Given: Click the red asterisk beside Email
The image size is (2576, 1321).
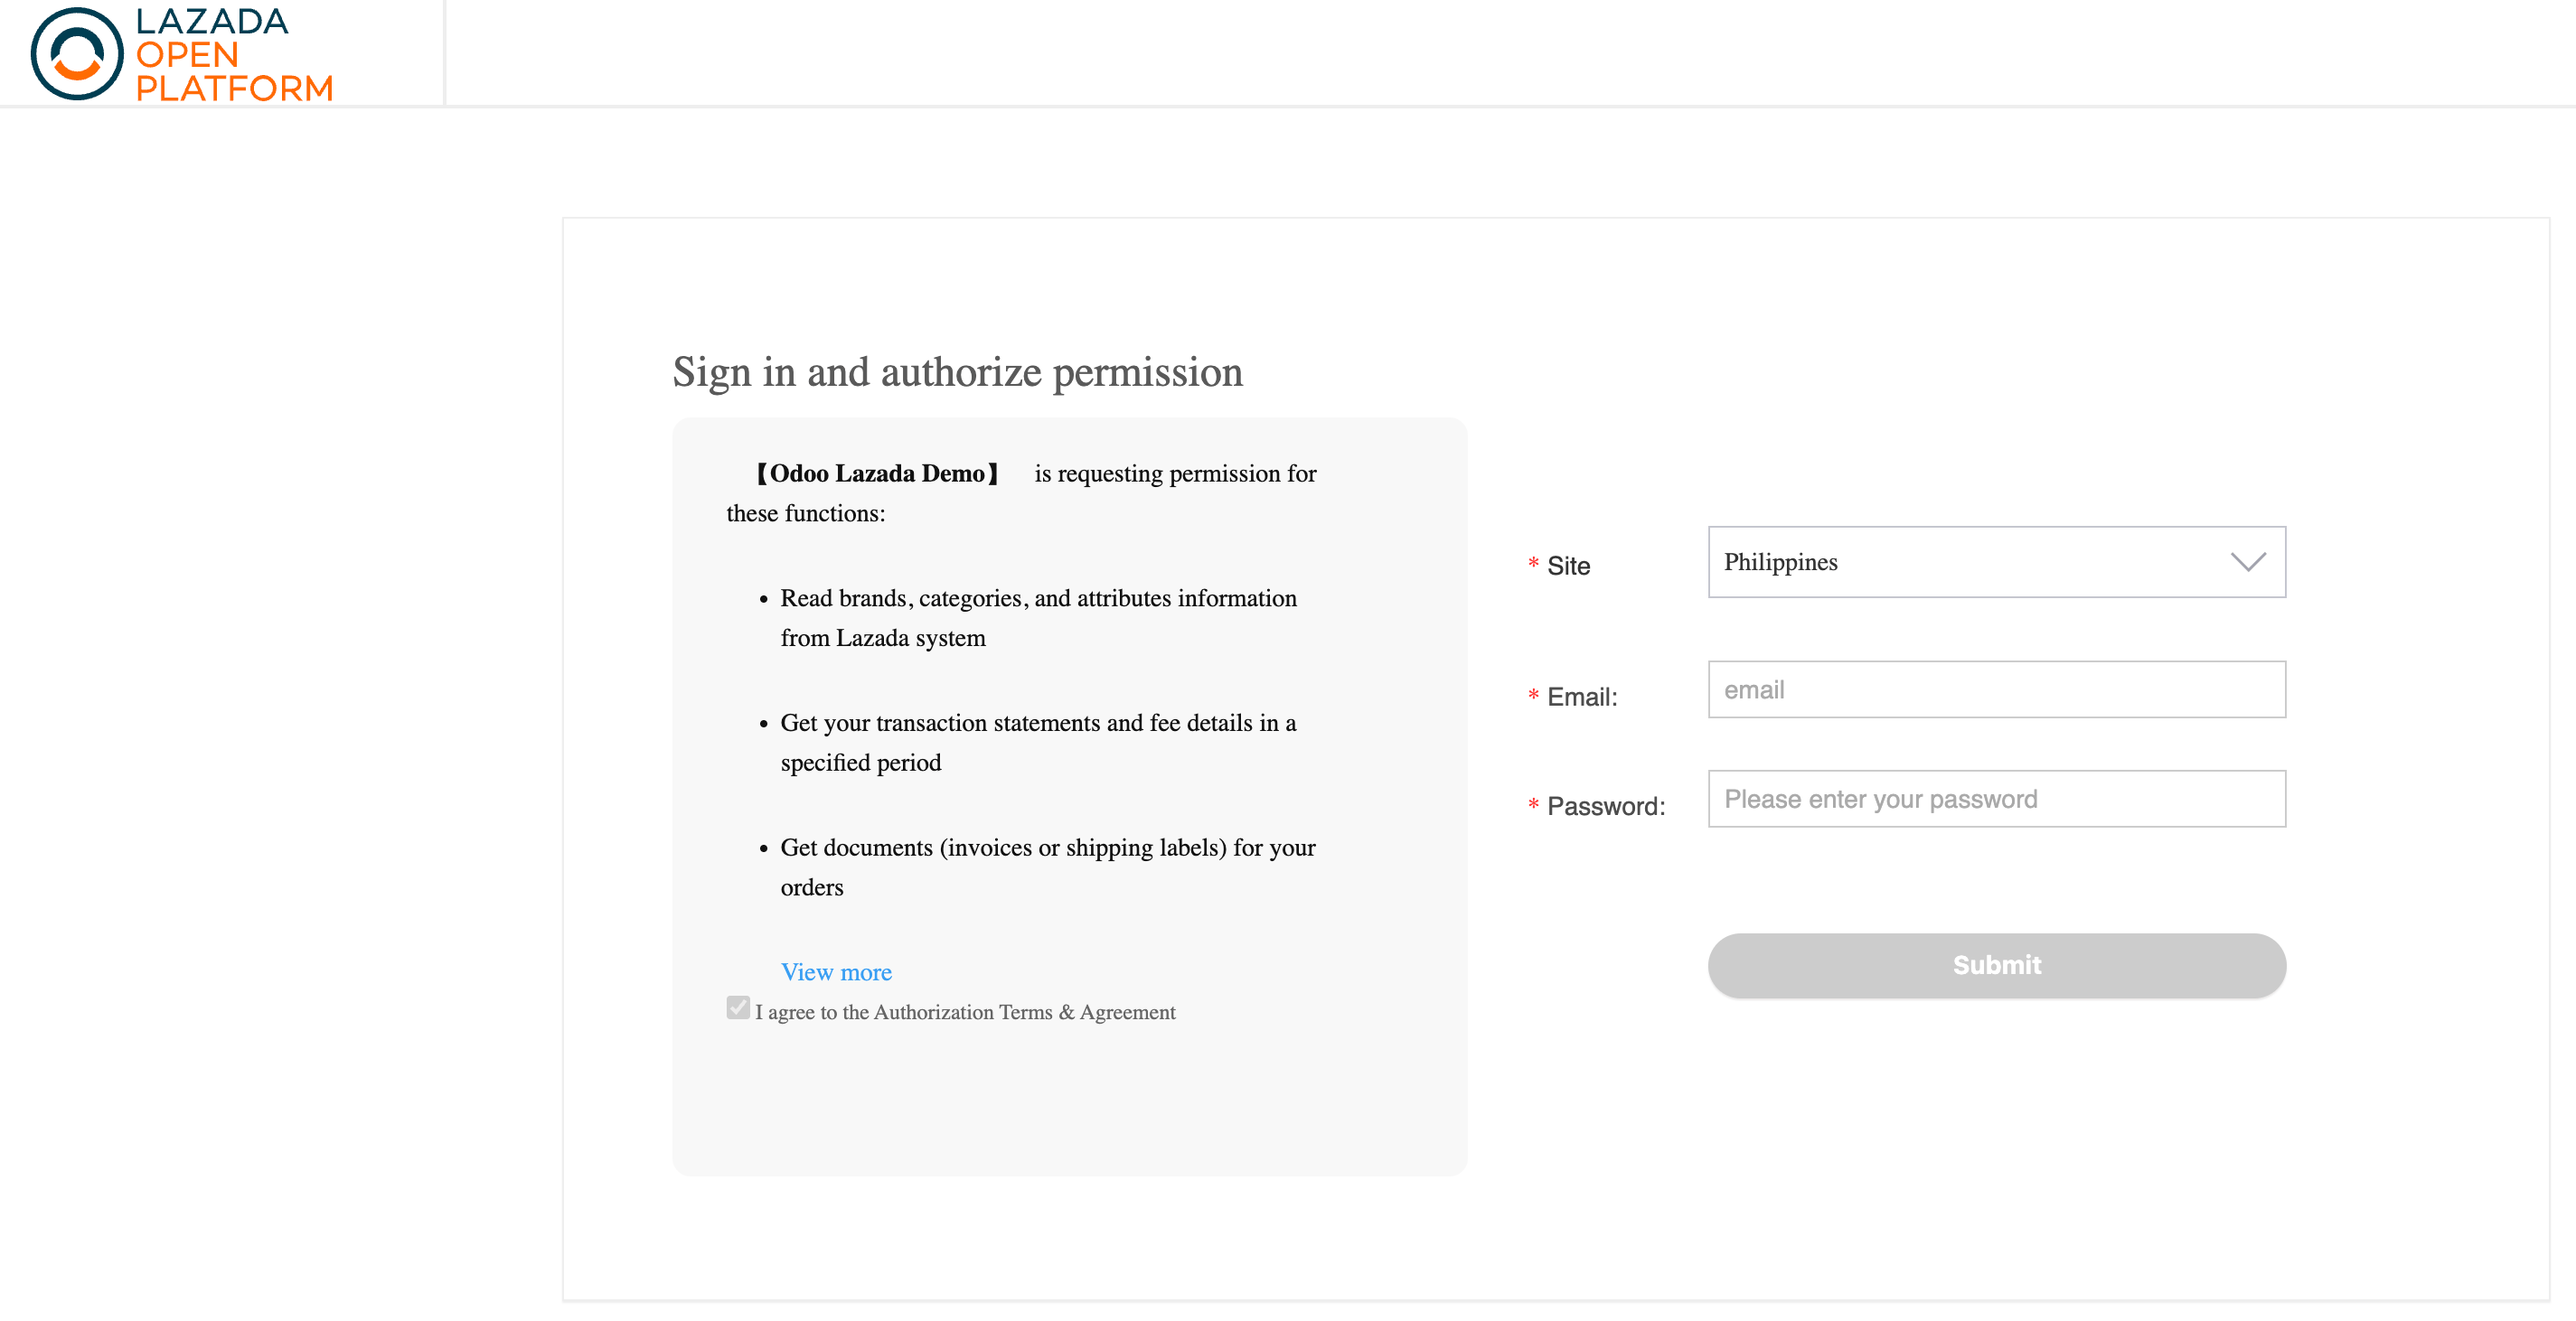Looking at the screenshot, I should (x=1532, y=697).
